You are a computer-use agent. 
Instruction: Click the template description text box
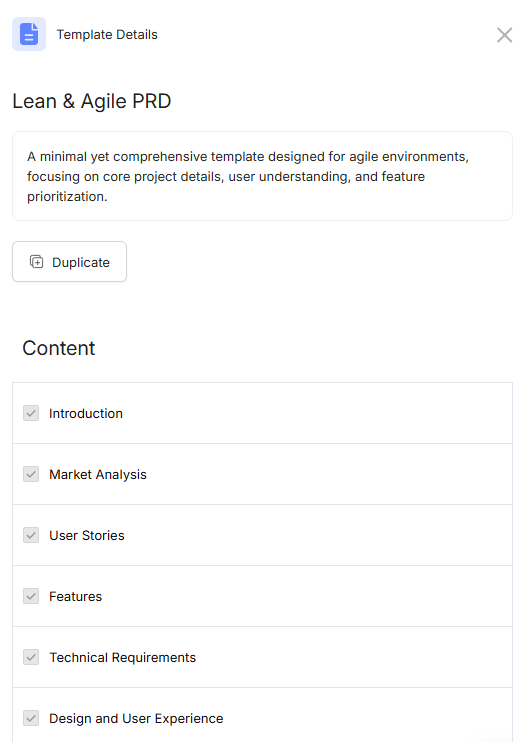click(262, 176)
